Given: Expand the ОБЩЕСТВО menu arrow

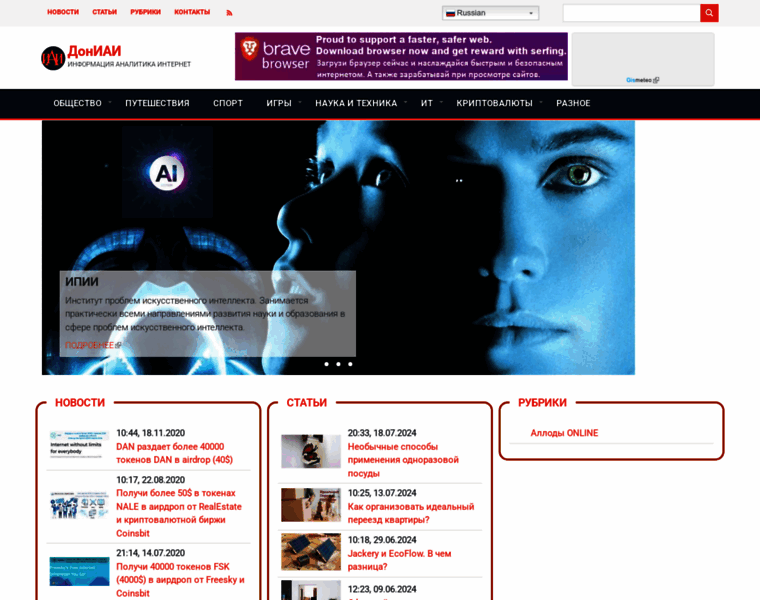Looking at the screenshot, I should pos(110,102).
